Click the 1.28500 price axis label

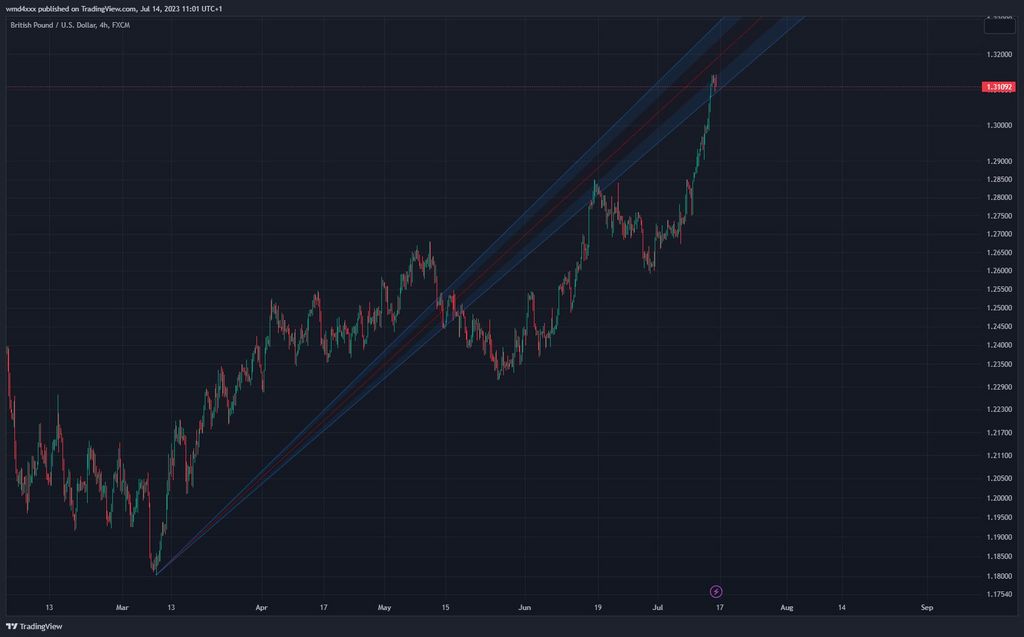1000,179
